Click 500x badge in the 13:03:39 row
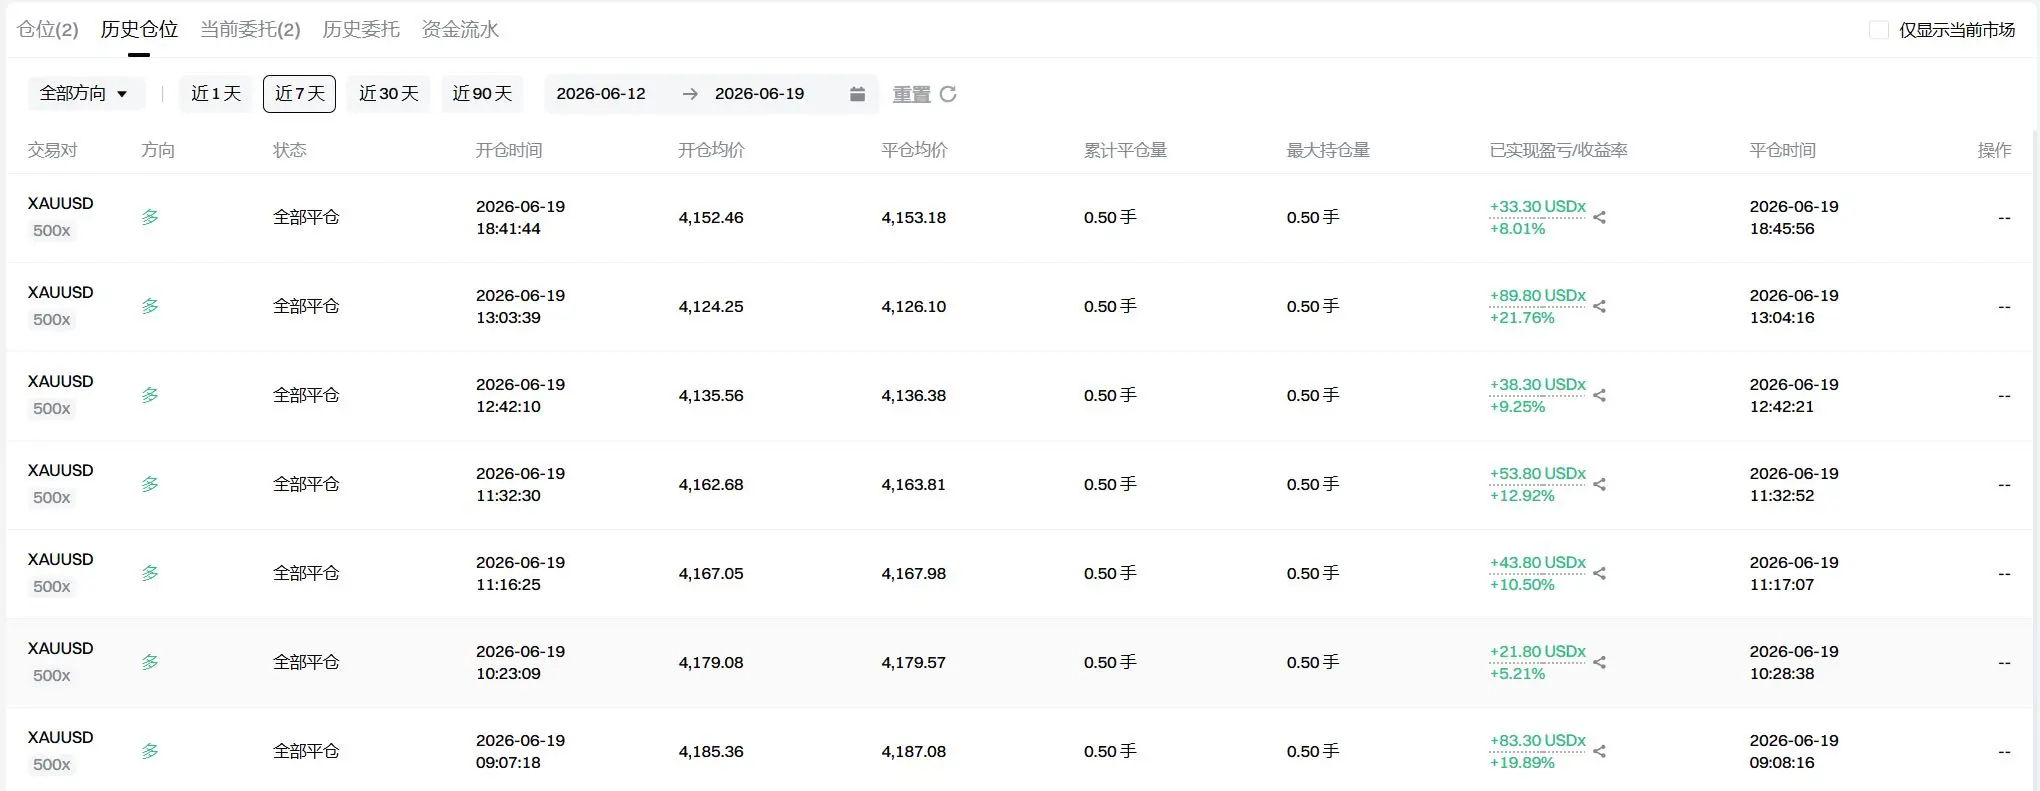Image resolution: width=2040 pixels, height=791 pixels. point(52,320)
